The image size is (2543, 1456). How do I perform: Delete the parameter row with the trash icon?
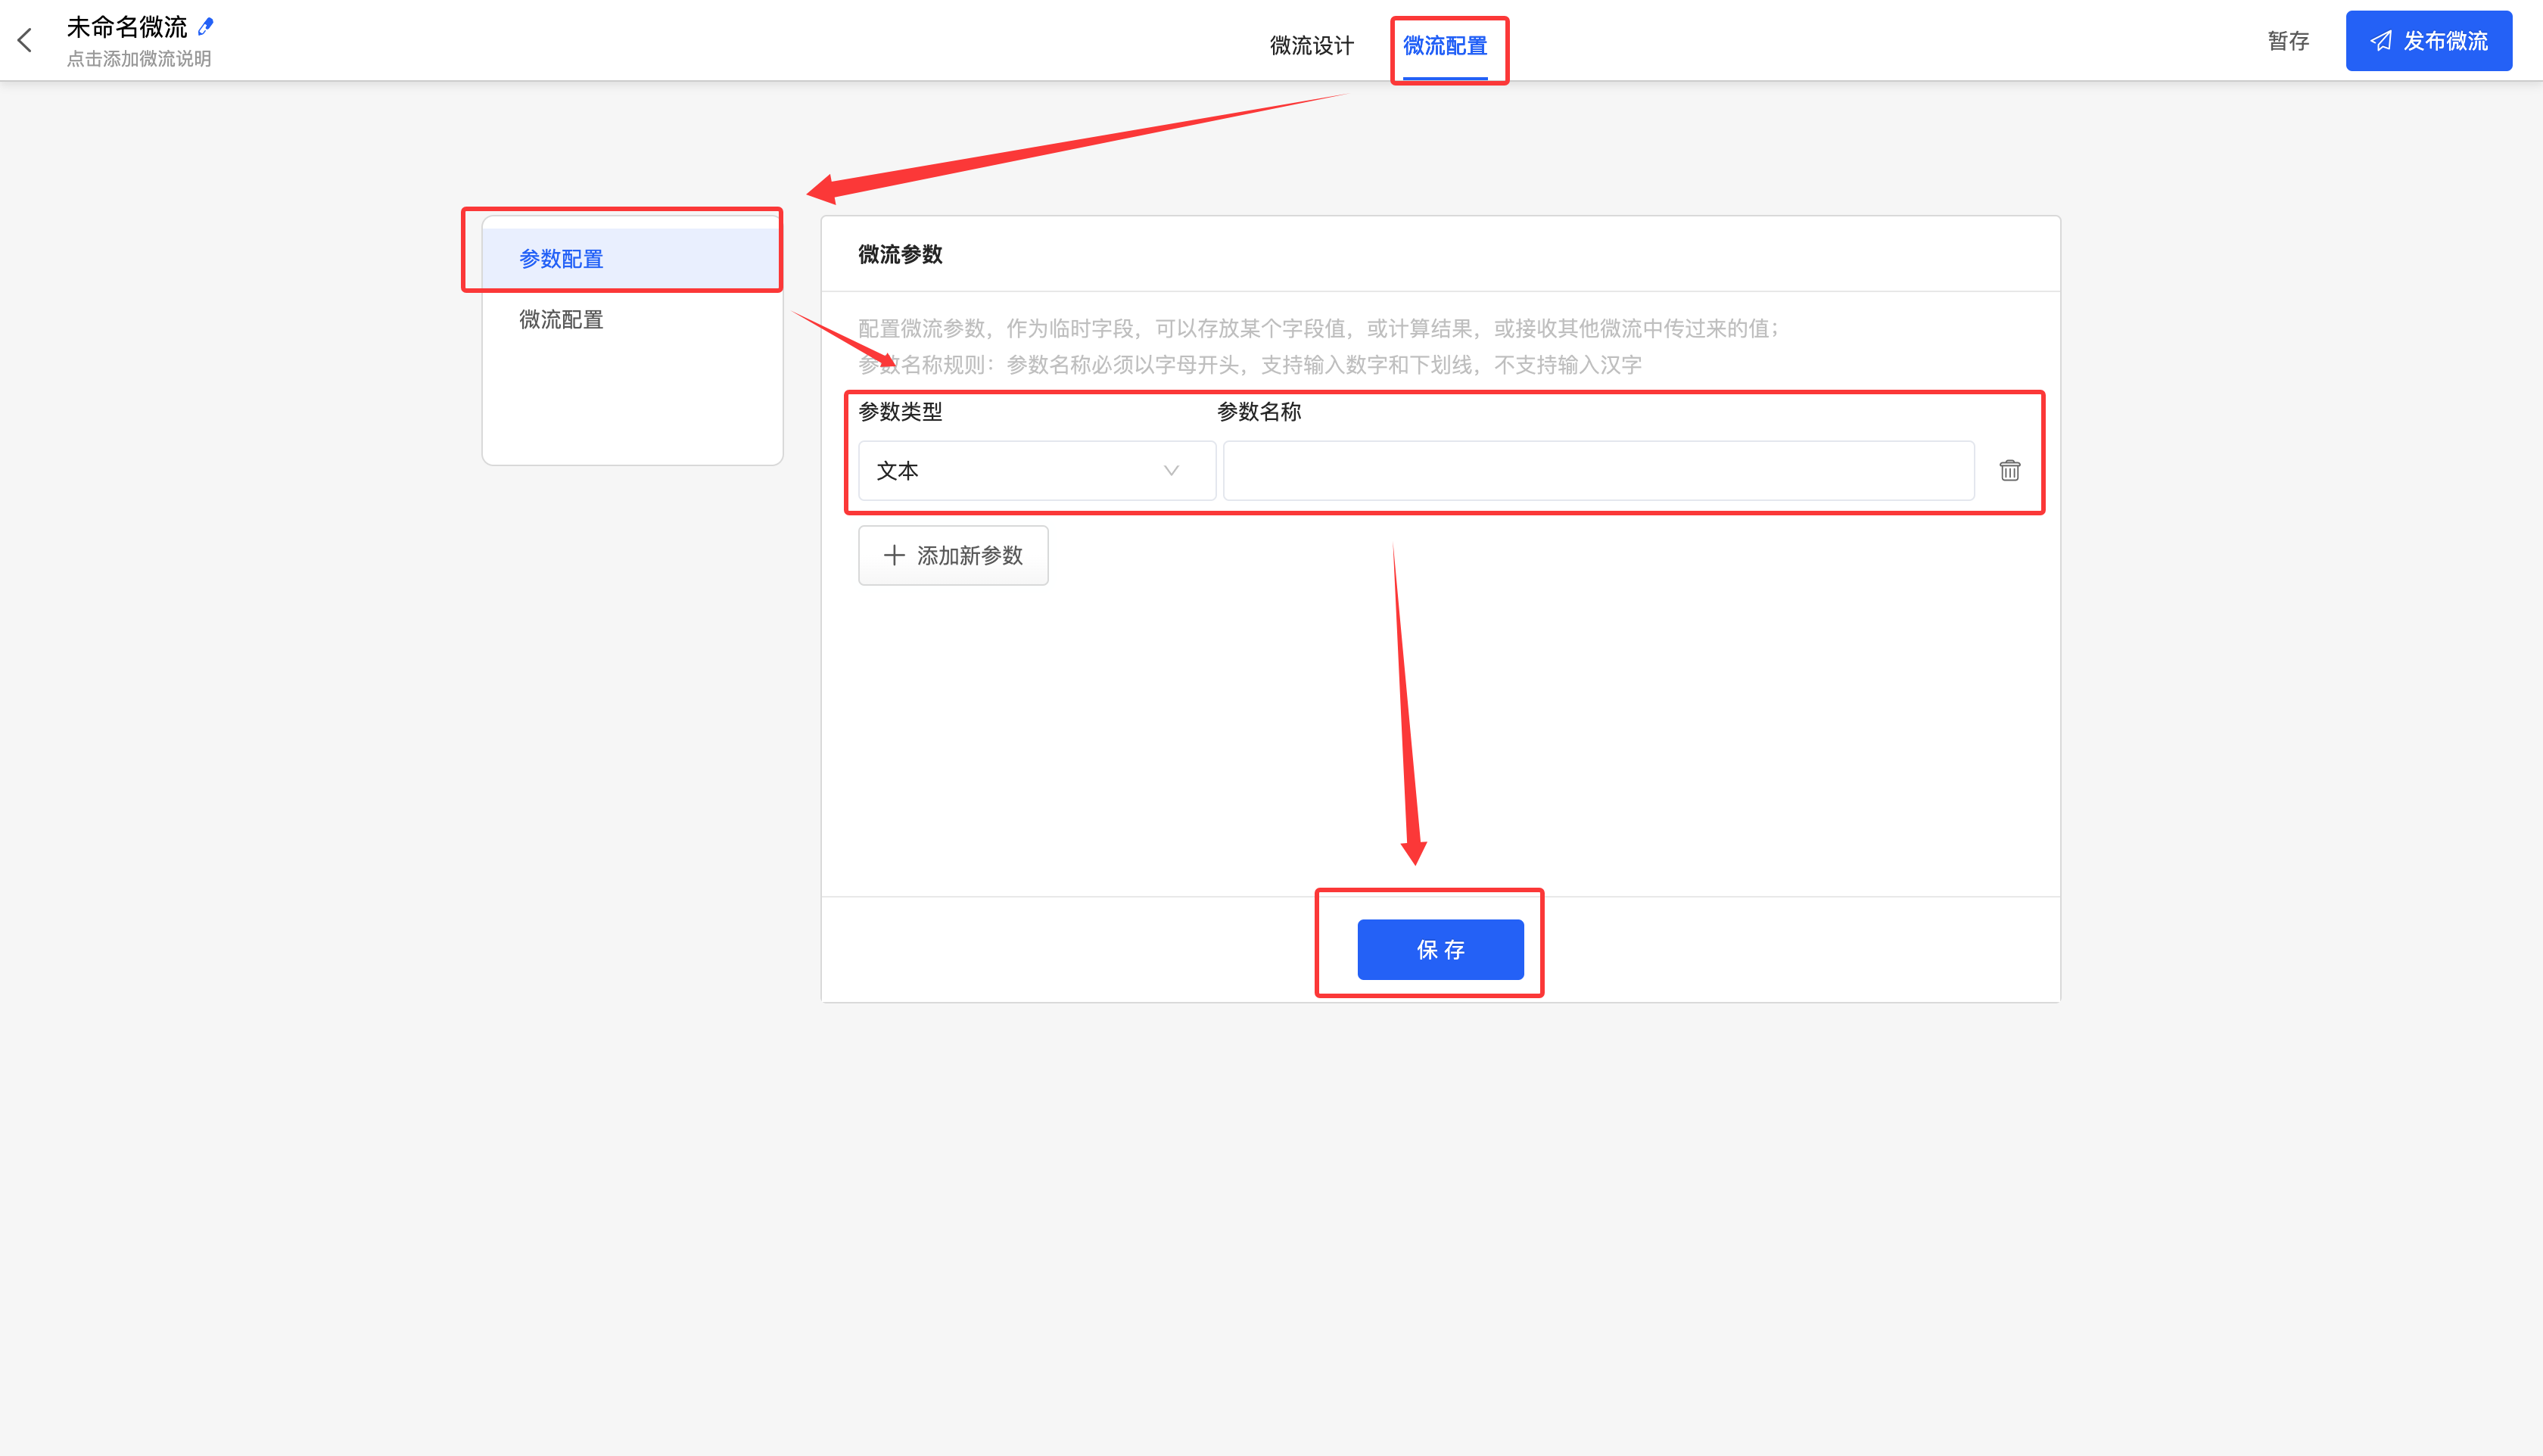click(2009, 470)
